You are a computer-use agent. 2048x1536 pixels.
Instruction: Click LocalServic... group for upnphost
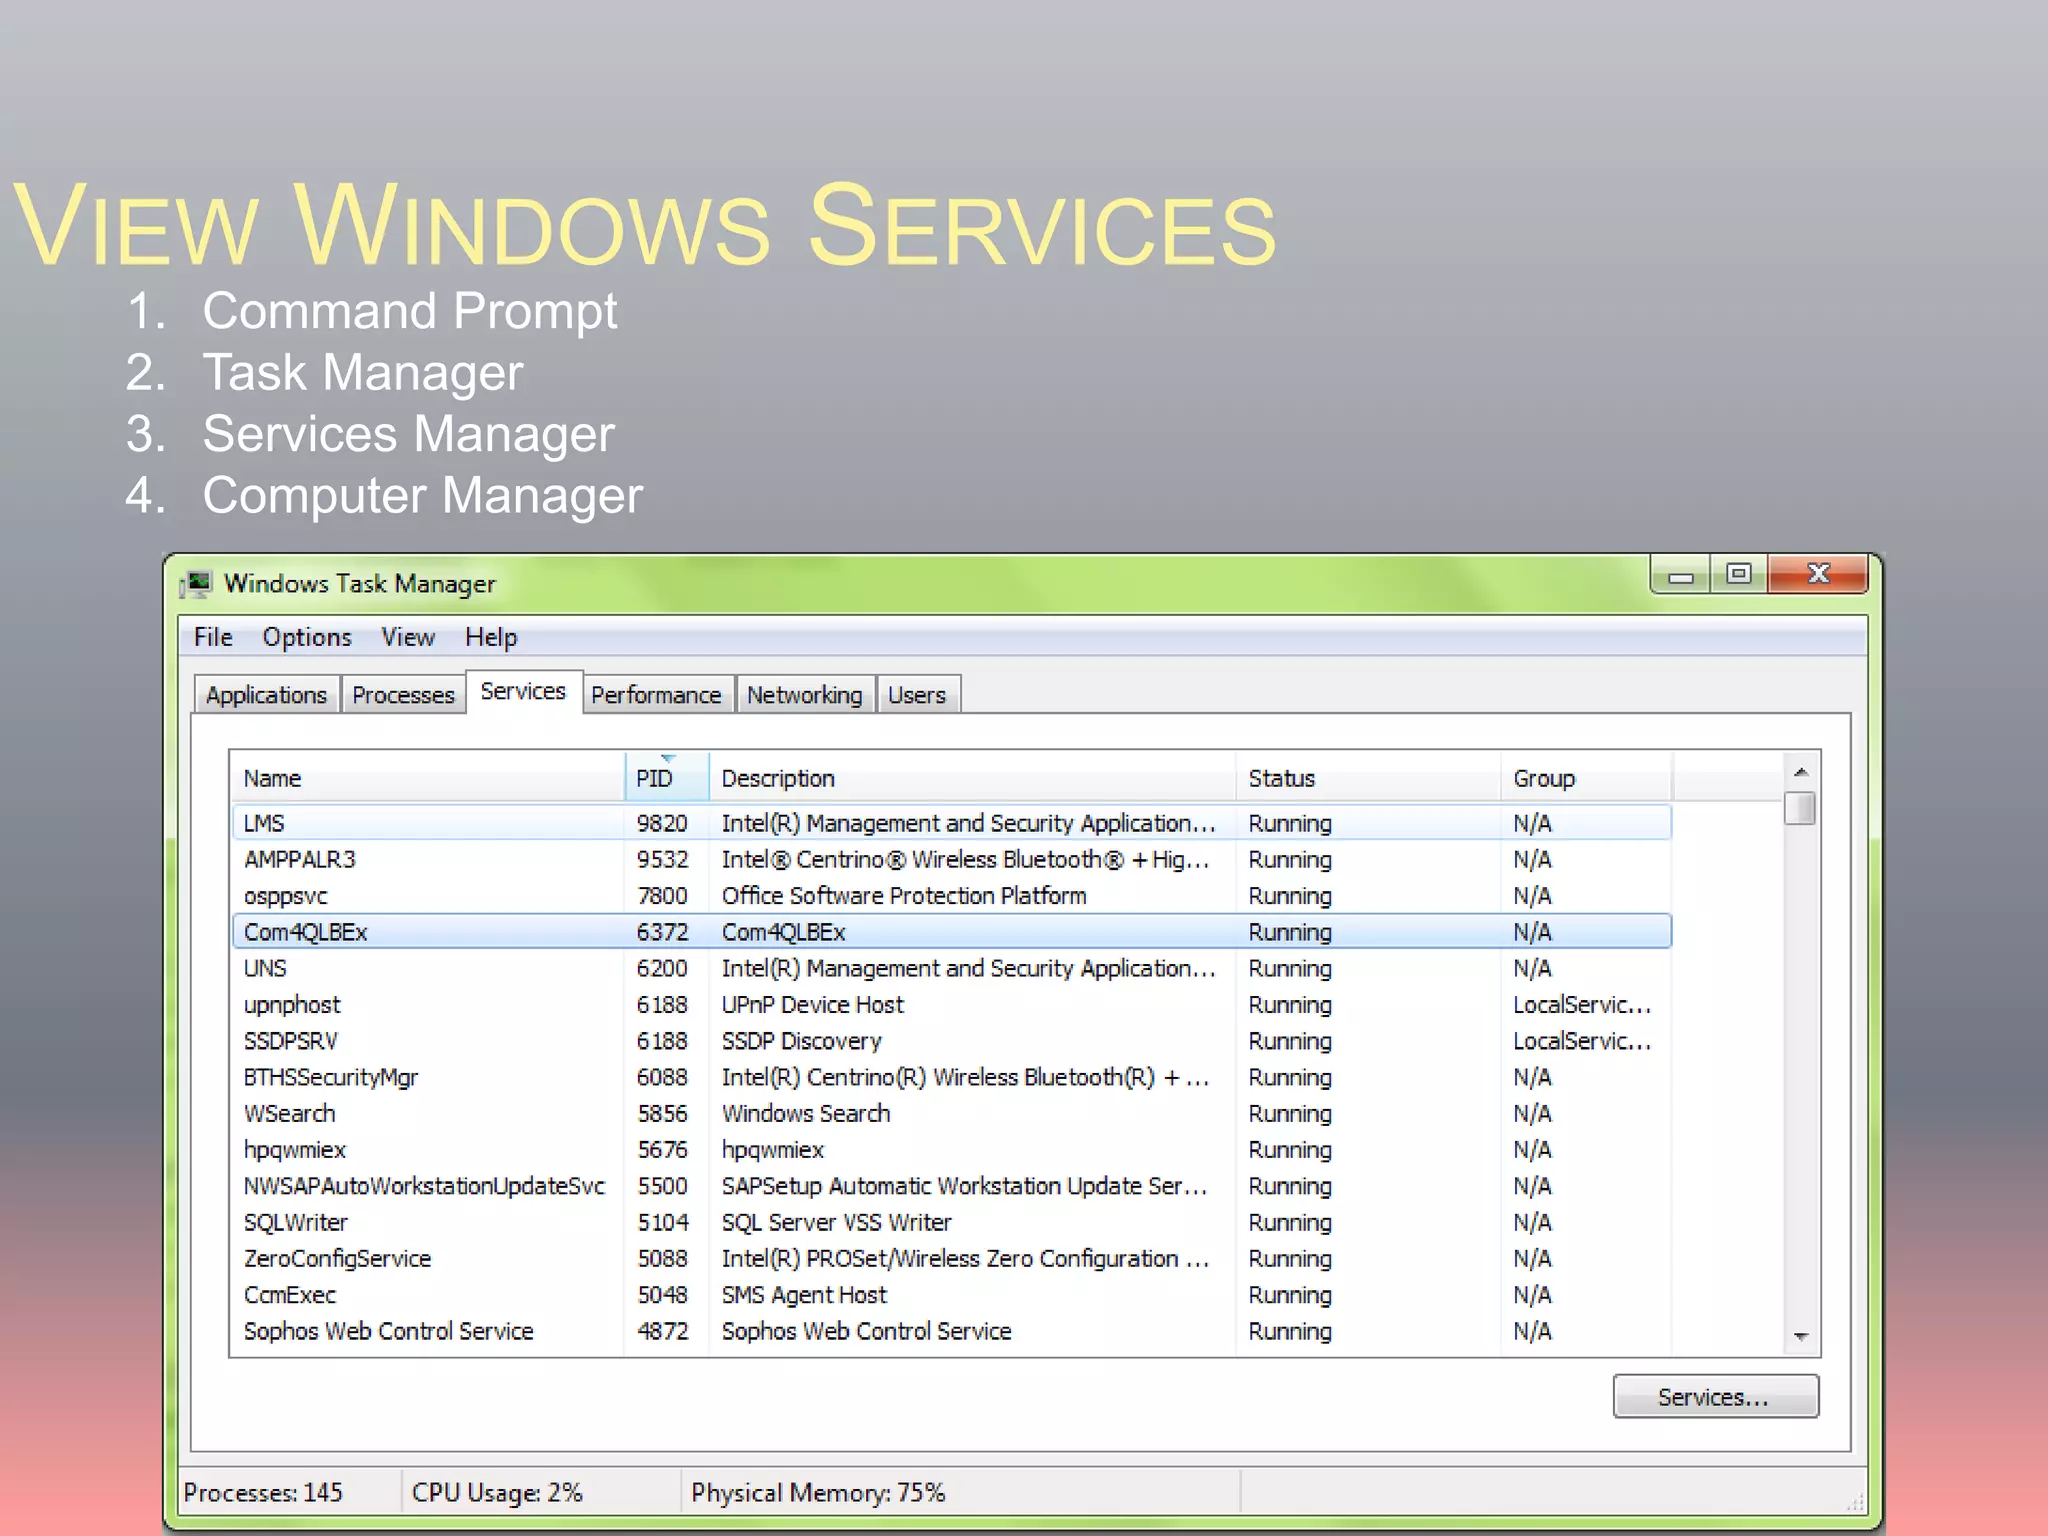1582,1005
